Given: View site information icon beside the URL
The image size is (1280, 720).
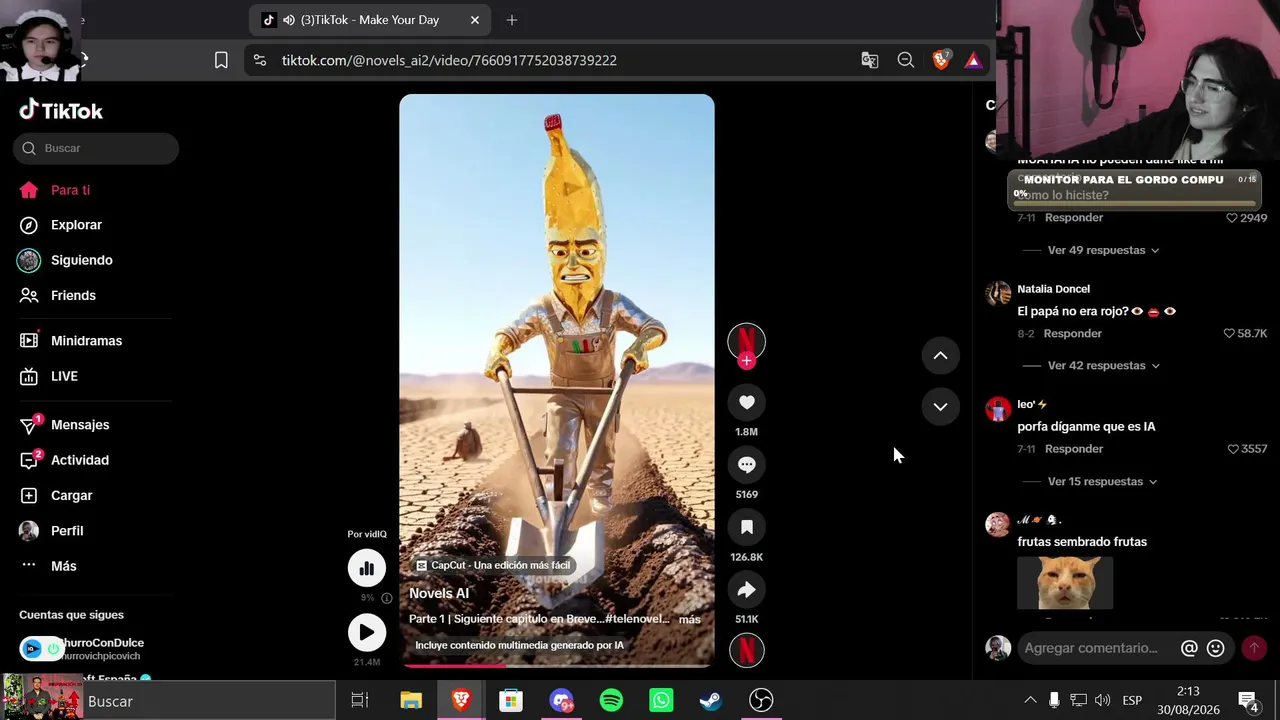Looking at the screenshot, I should [x=260, y=60].
